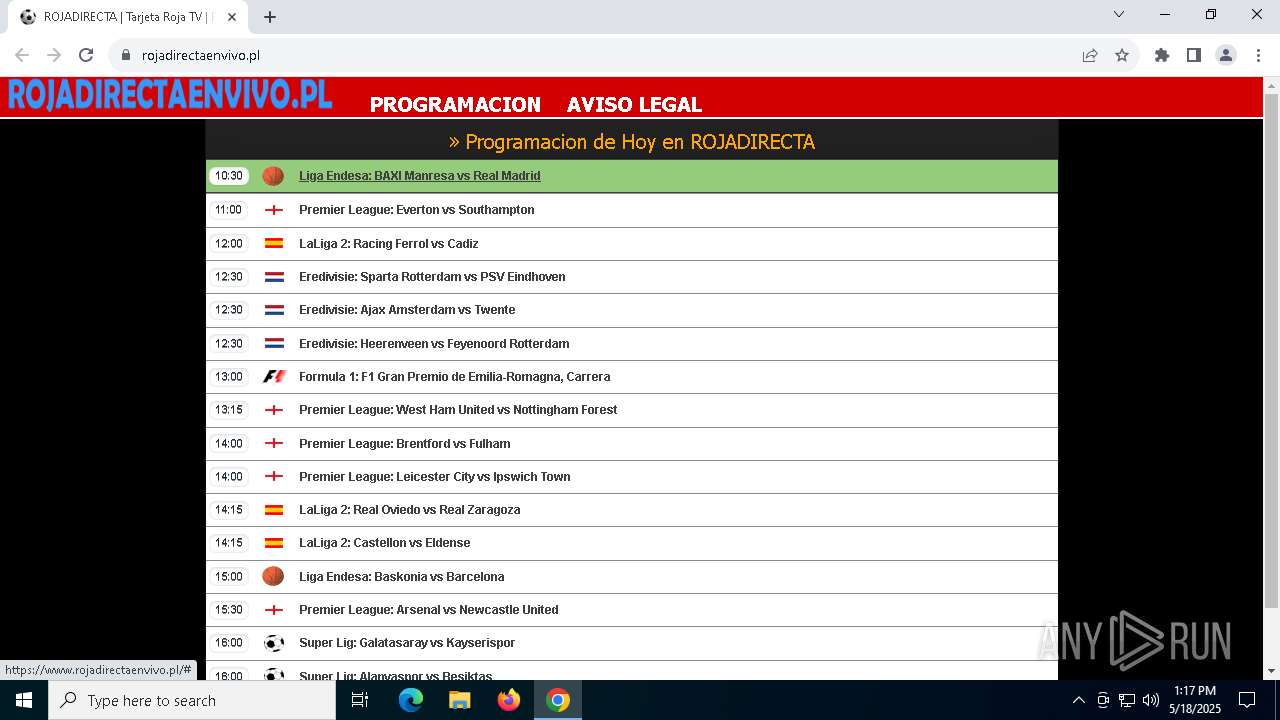Bookmark this page with the star icon
This screenshot has height=720, width=1280.
pos(1122,55)
